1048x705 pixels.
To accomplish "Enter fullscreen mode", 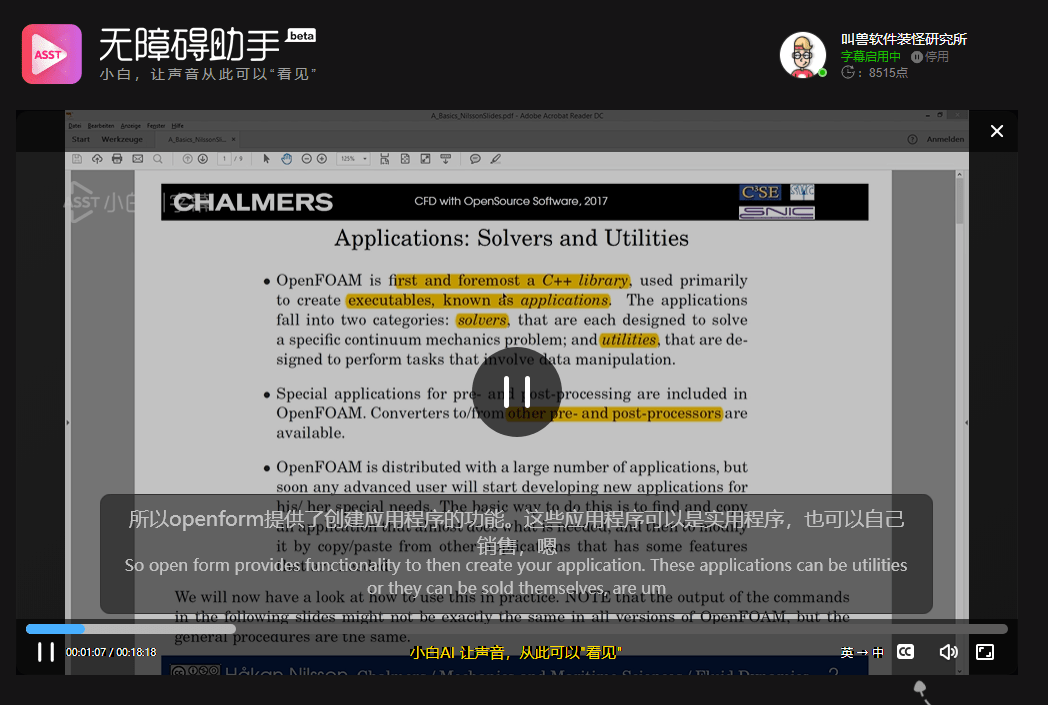I will tap(985, 652).
